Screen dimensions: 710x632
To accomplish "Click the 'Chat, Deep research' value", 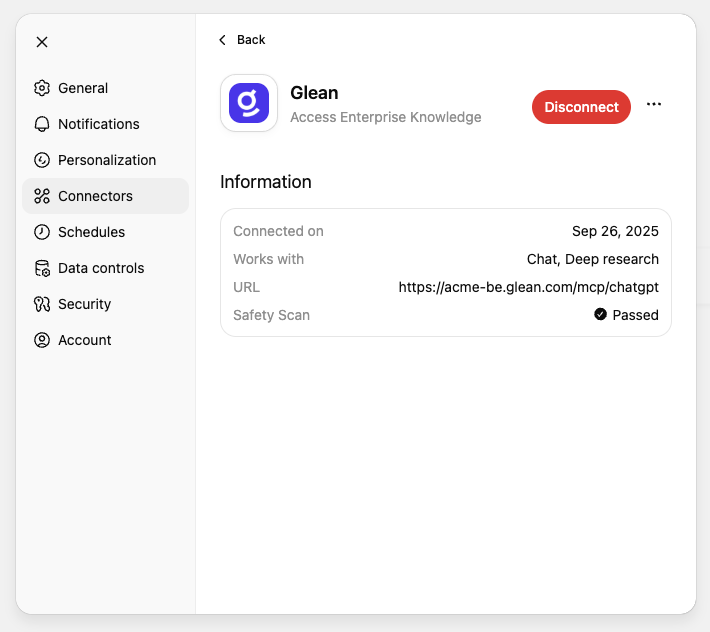I will (593, 259).
